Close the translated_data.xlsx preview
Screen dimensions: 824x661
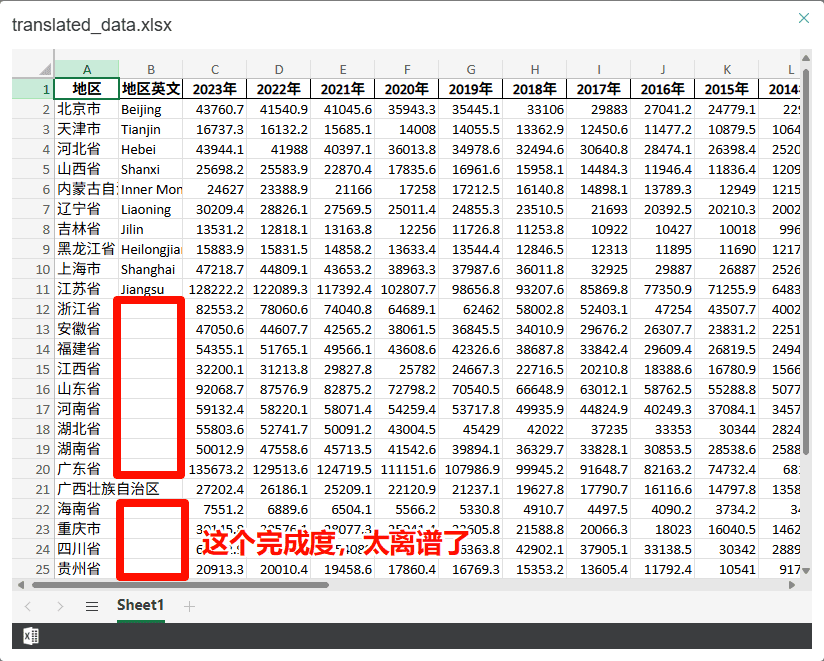[804, 18]
